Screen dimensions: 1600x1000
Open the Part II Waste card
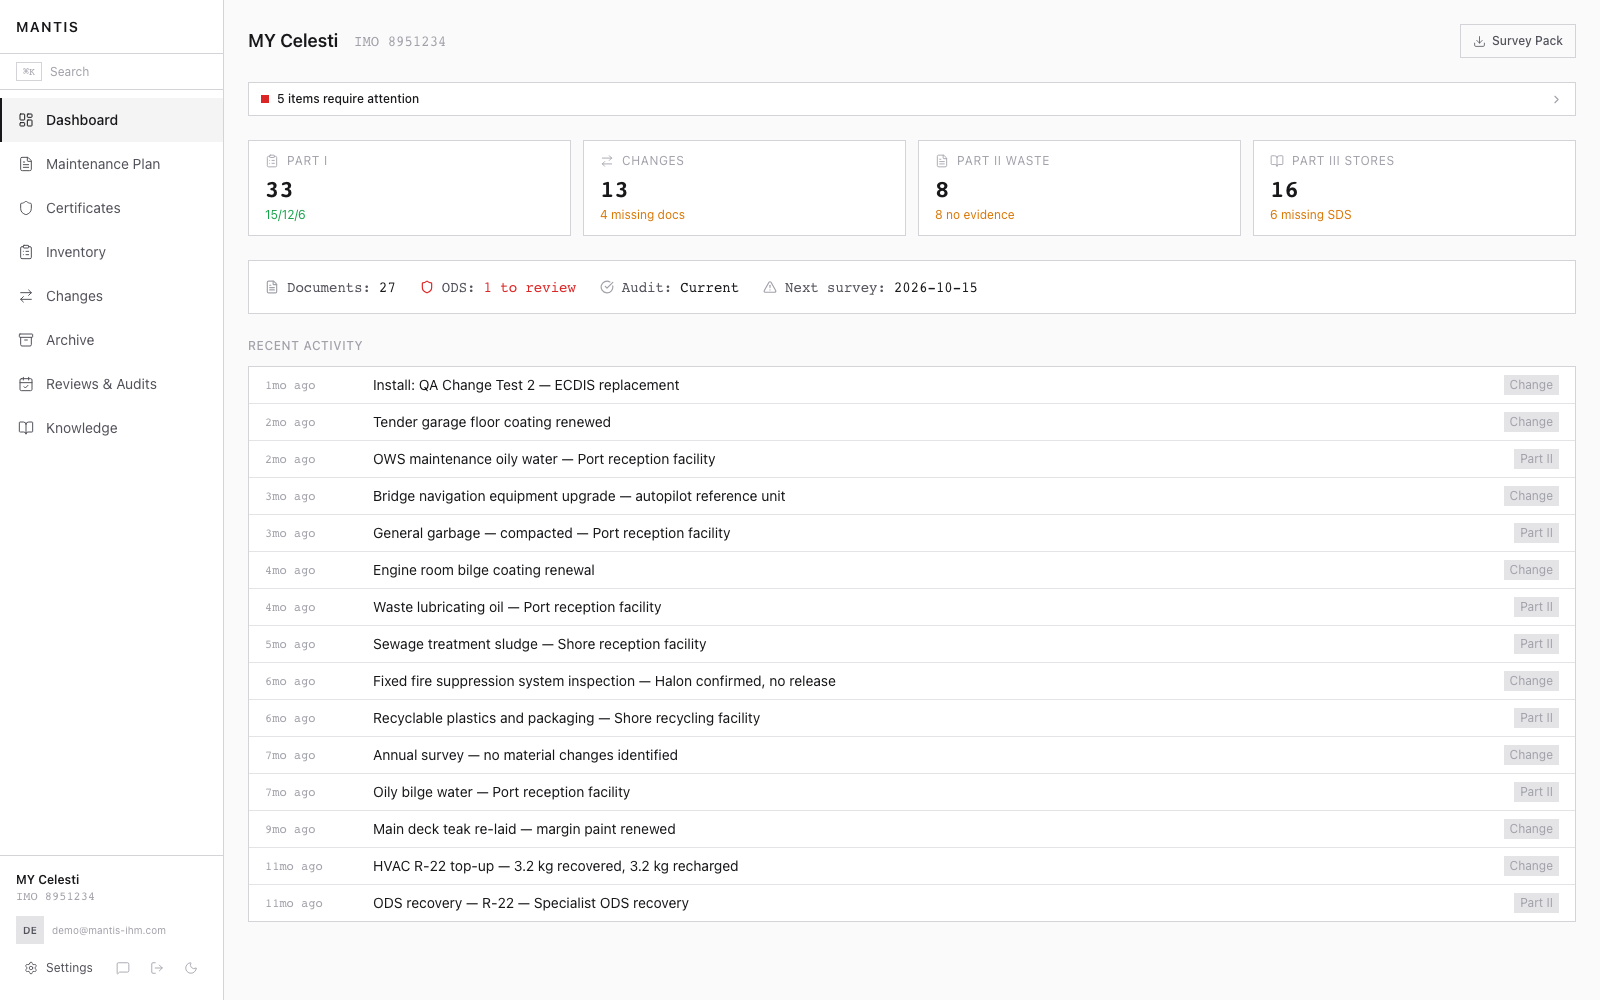click(1079, 188)
